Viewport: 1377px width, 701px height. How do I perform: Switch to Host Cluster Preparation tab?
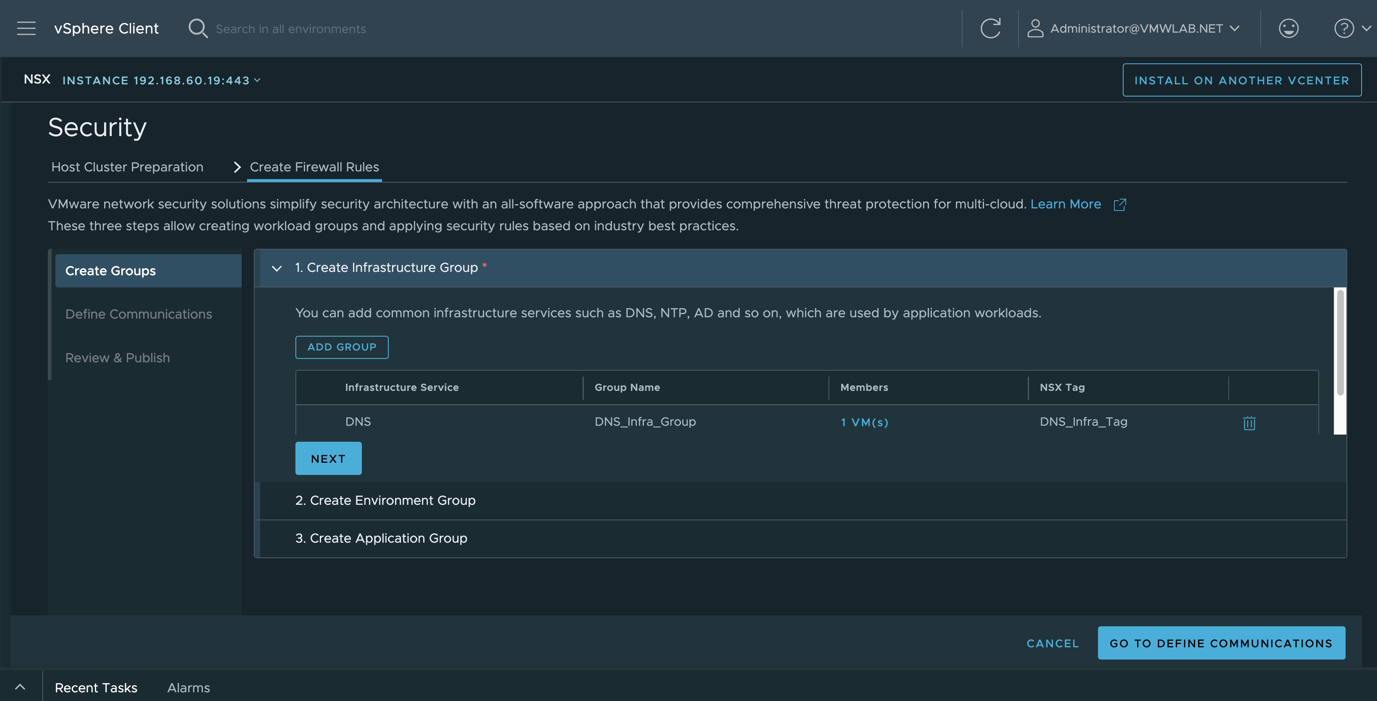[x=127, y=167]
